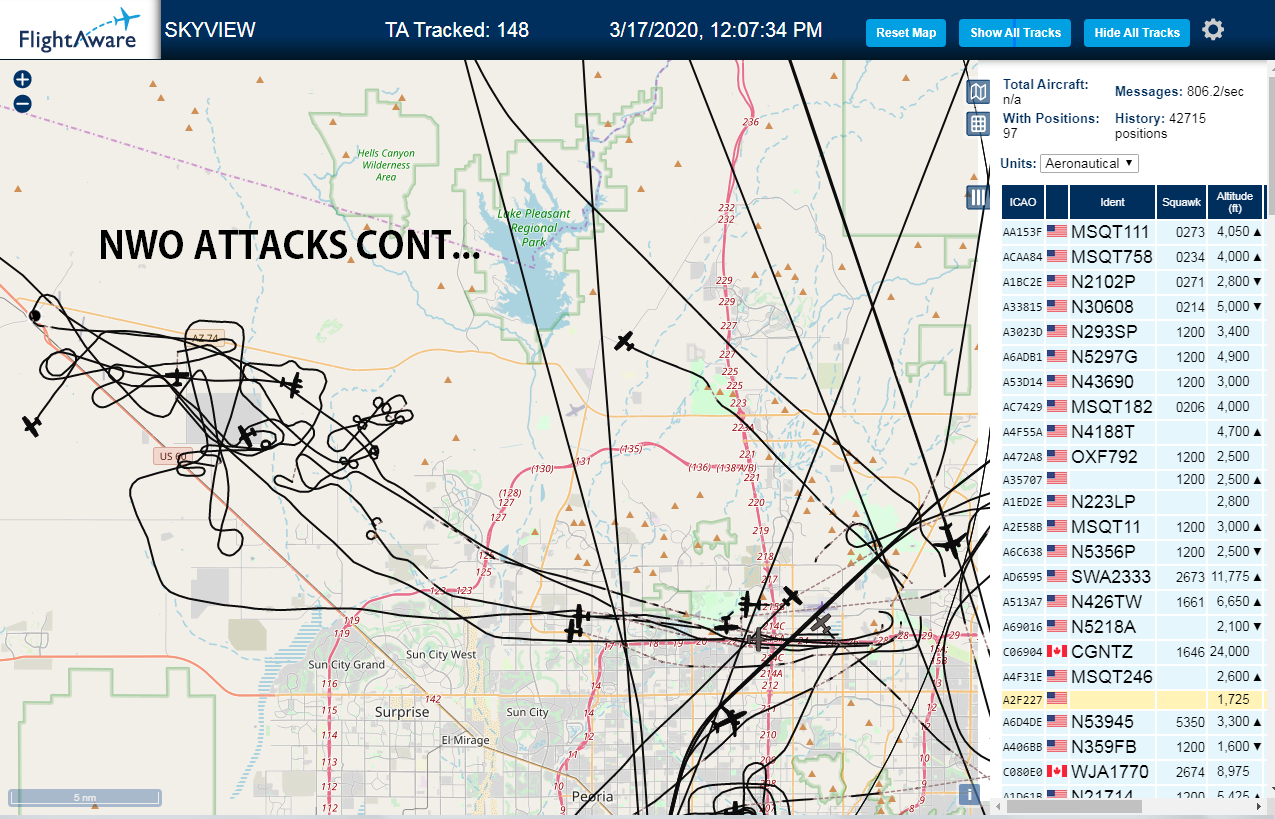Select the leftmost aircraft icon on the map

tap(32, 426)
